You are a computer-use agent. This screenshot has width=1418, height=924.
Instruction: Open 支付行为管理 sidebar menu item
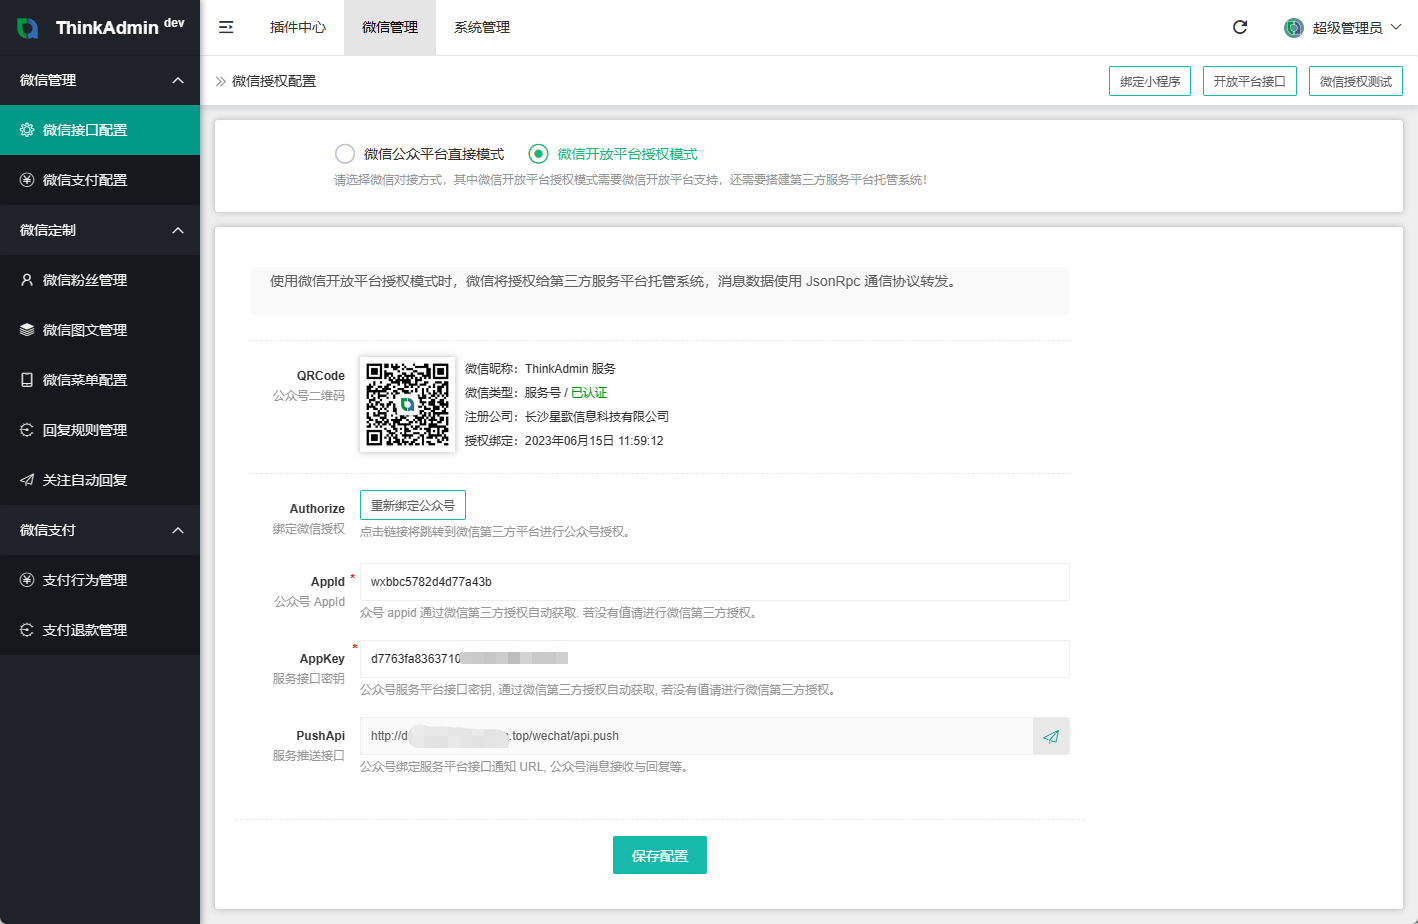click(x=100, y=580)
